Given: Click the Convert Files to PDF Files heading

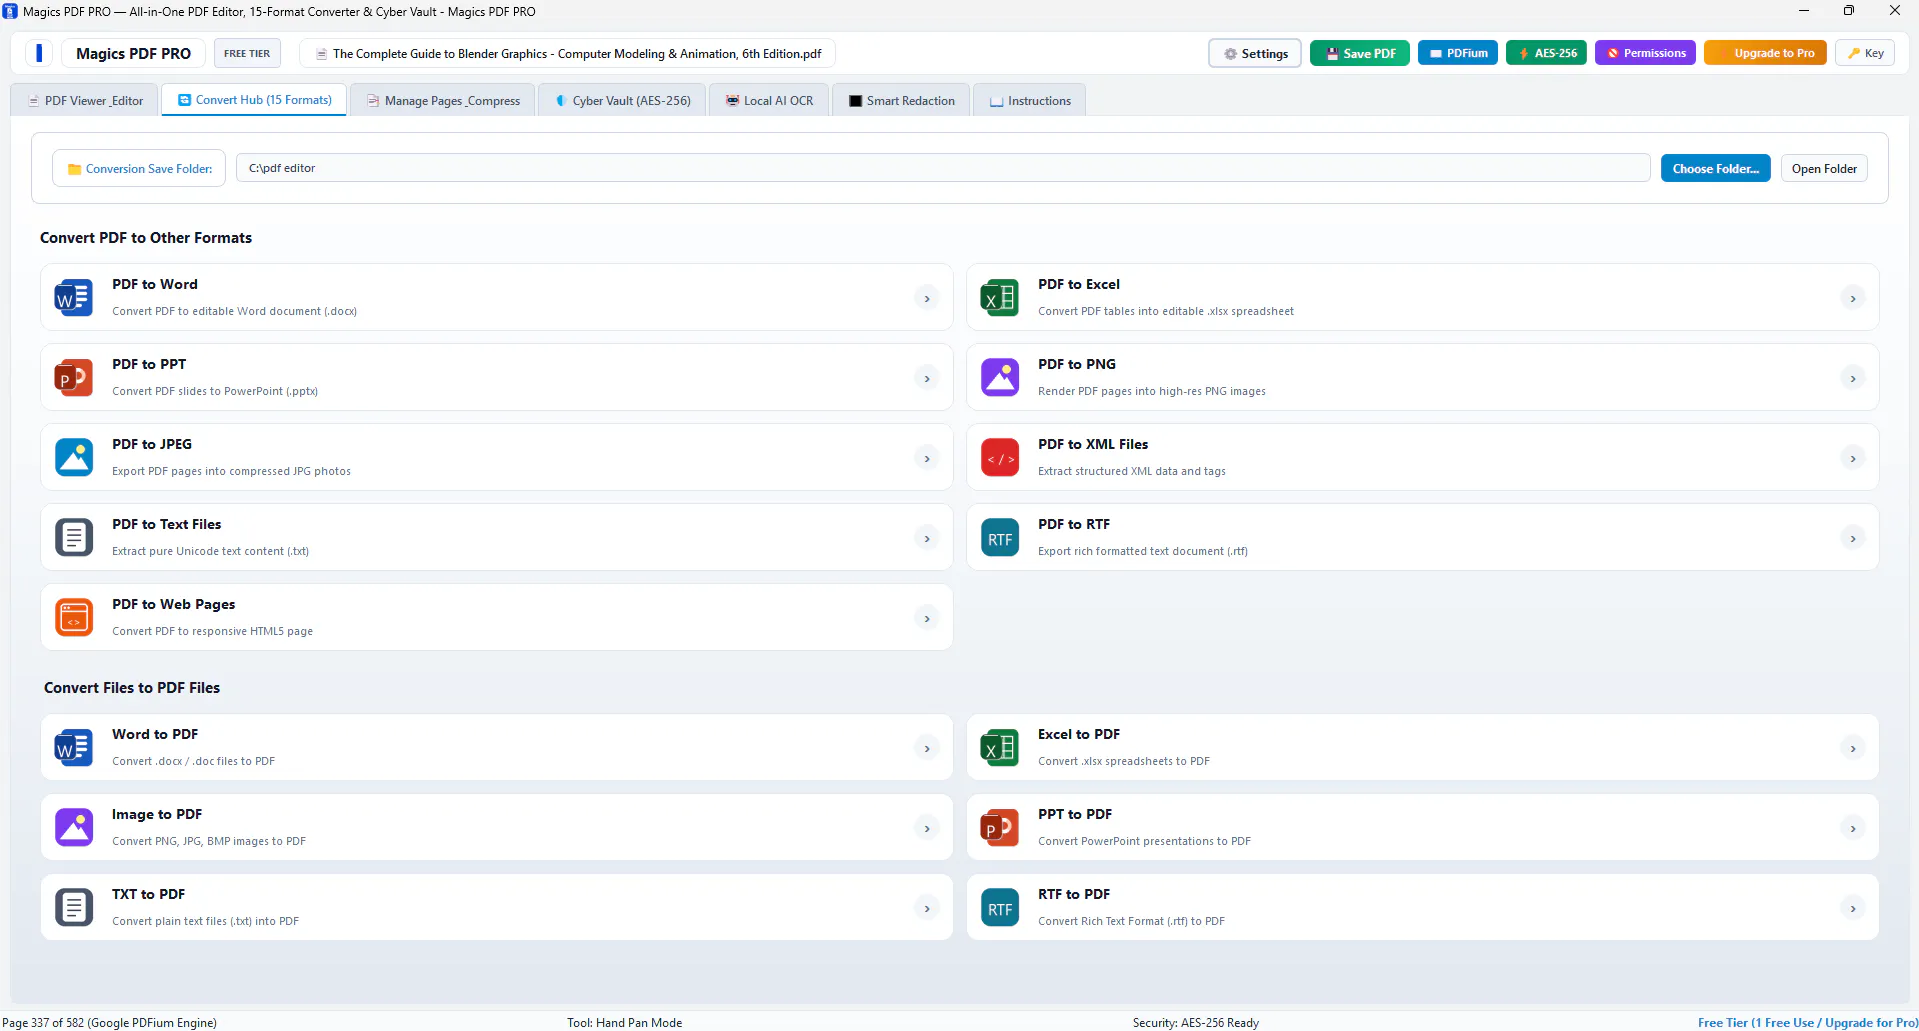Looking at the screenshot, I should pyautogui.click(x=132, y=687).
